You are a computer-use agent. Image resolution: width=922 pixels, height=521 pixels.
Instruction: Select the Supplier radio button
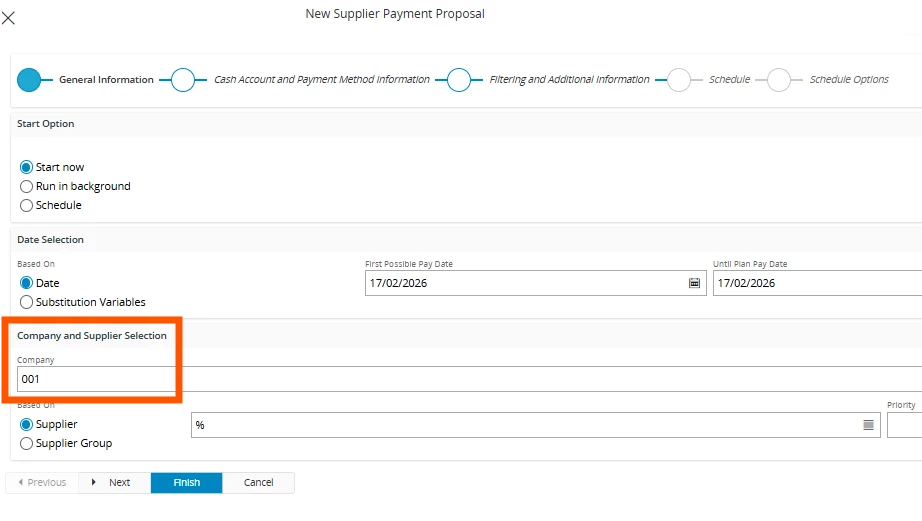click(x=27, y=424)
